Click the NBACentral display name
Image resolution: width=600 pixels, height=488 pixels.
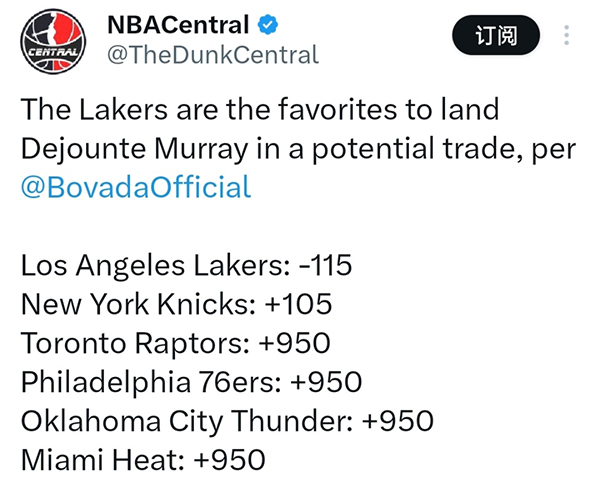click(x=178, y=25)
